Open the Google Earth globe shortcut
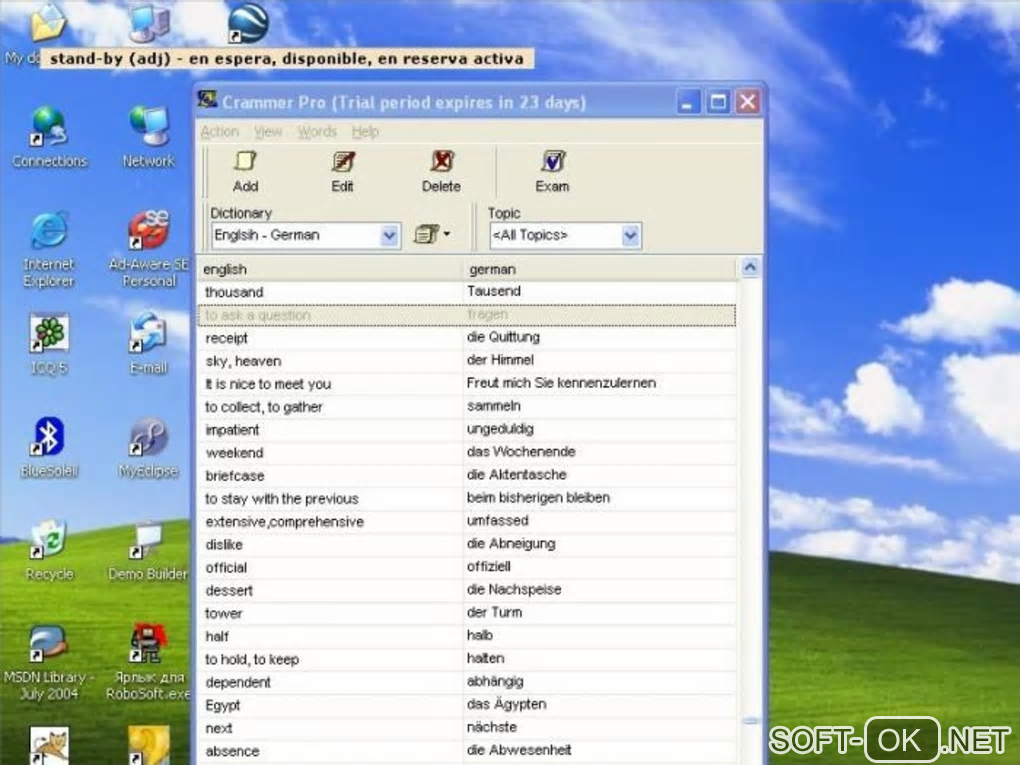 [248, 23]
